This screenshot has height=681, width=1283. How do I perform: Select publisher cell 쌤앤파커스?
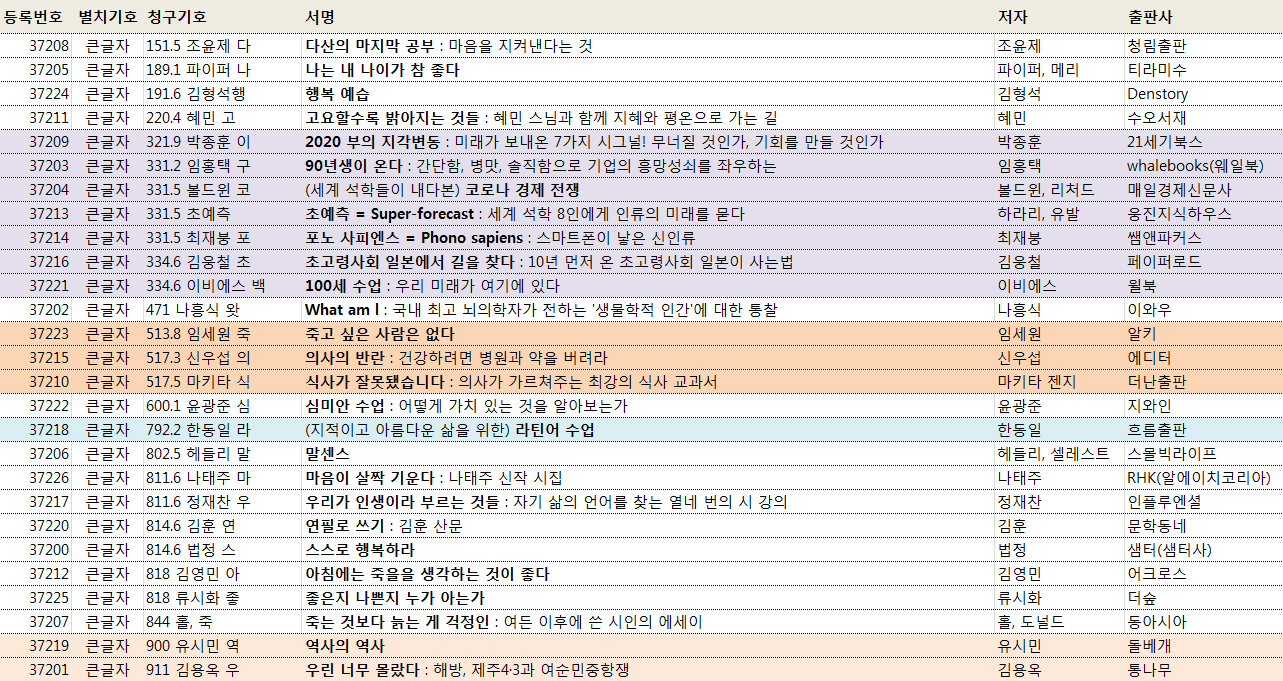(x=1164, y=238)
